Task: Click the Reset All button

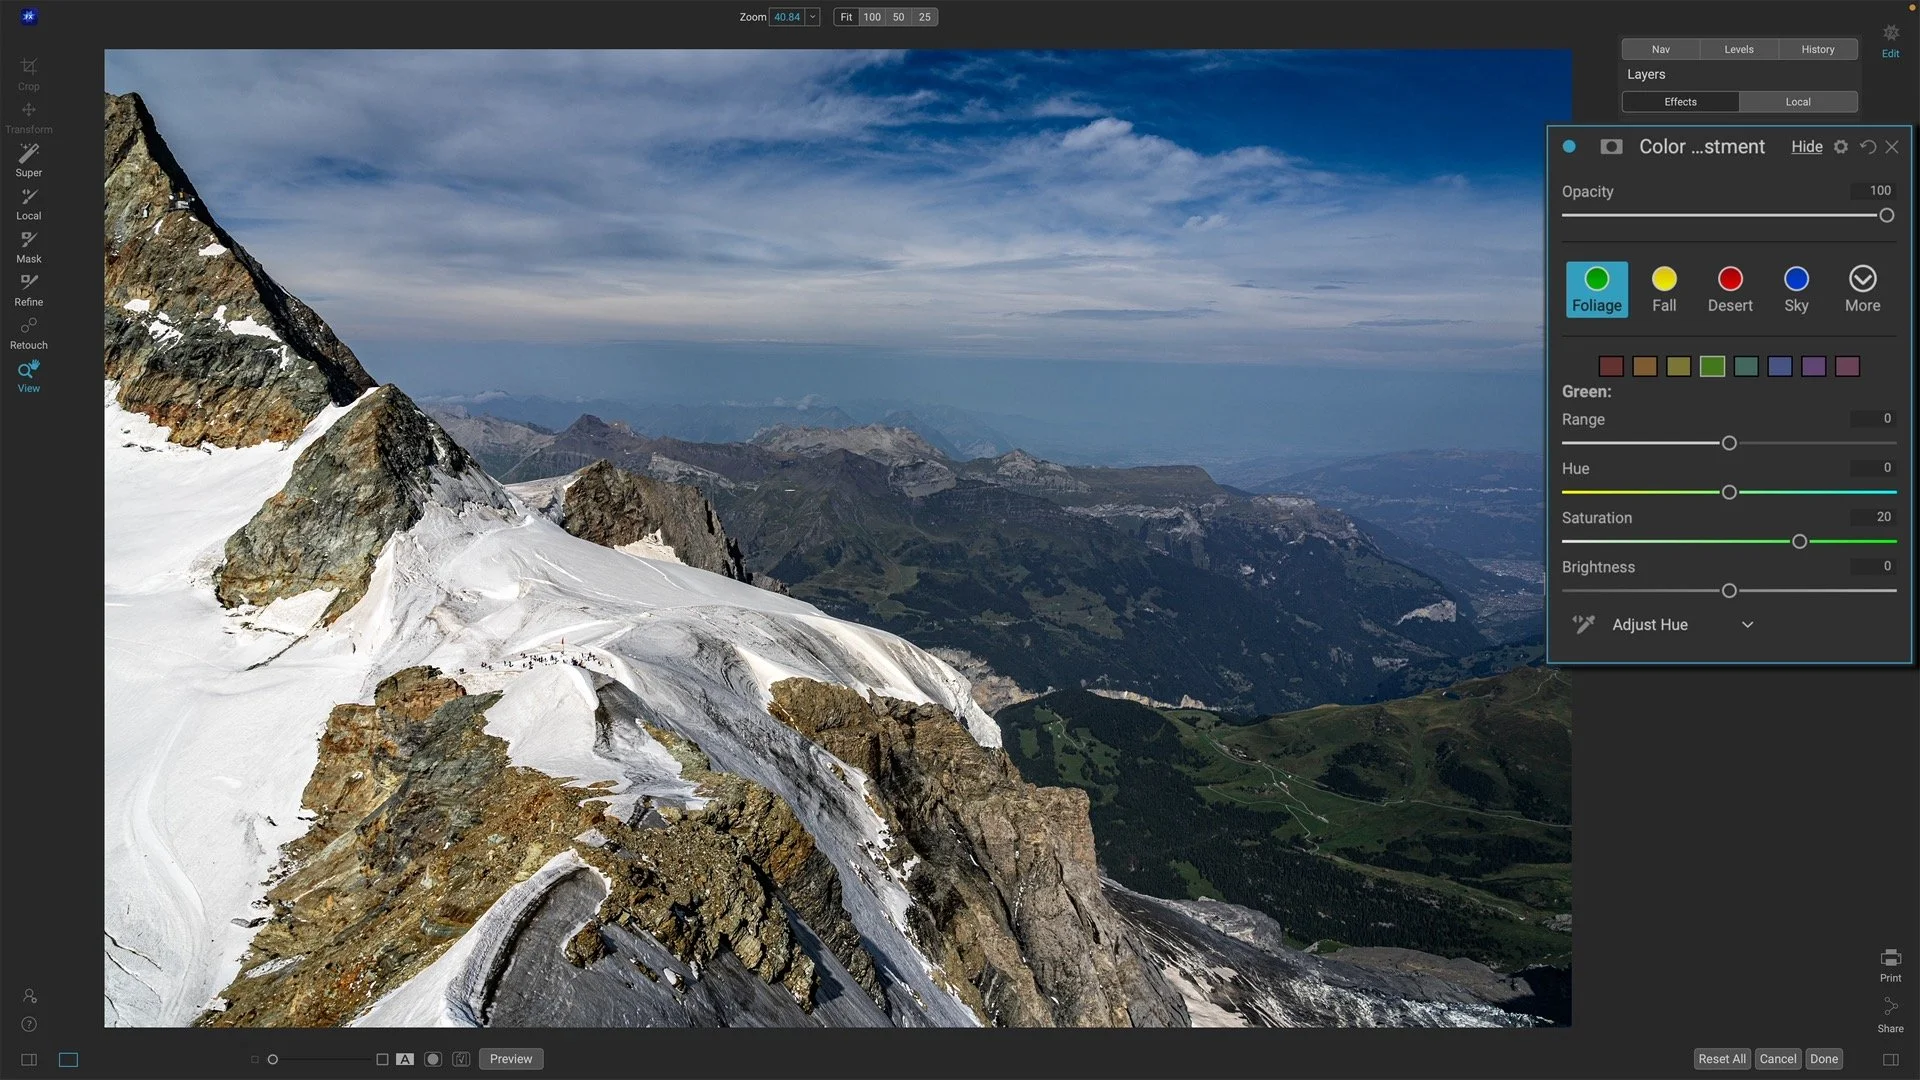Action: click(x=1721, y=1059)
